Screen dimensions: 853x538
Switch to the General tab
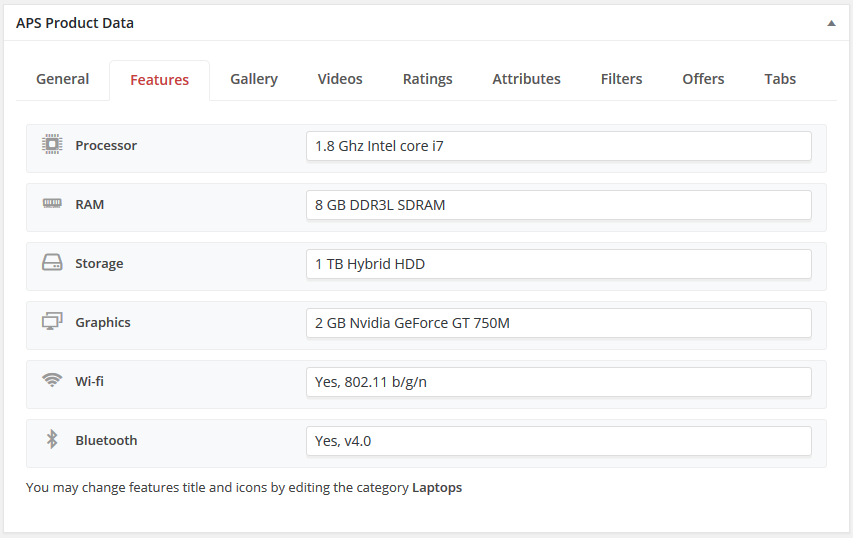(x=63, y=79)
